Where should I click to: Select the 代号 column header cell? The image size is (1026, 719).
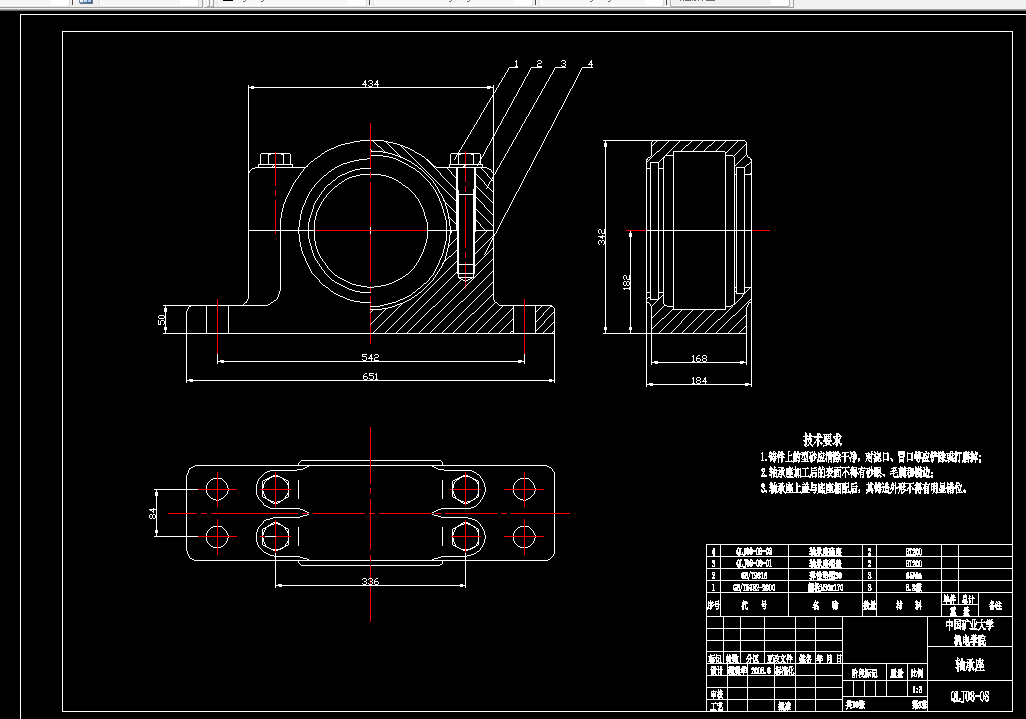(x=754, y=605)
